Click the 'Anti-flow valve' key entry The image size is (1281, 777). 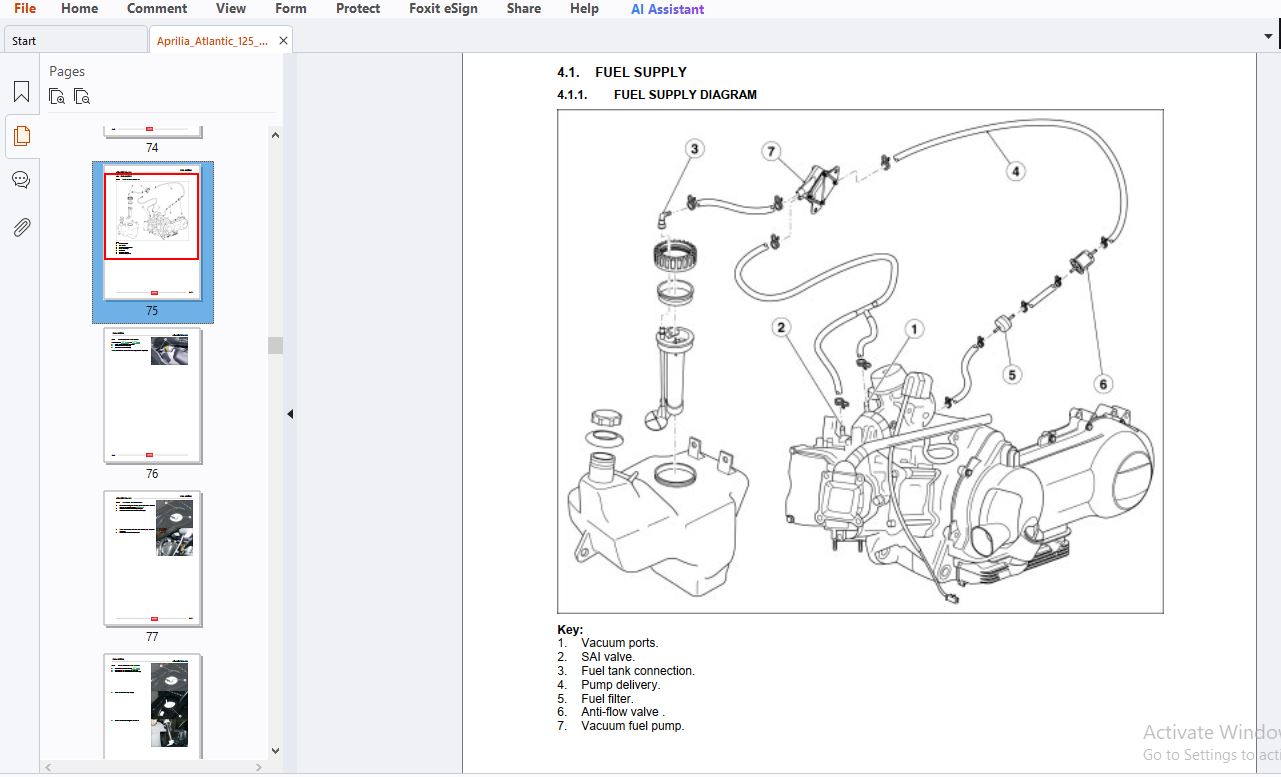623,712
